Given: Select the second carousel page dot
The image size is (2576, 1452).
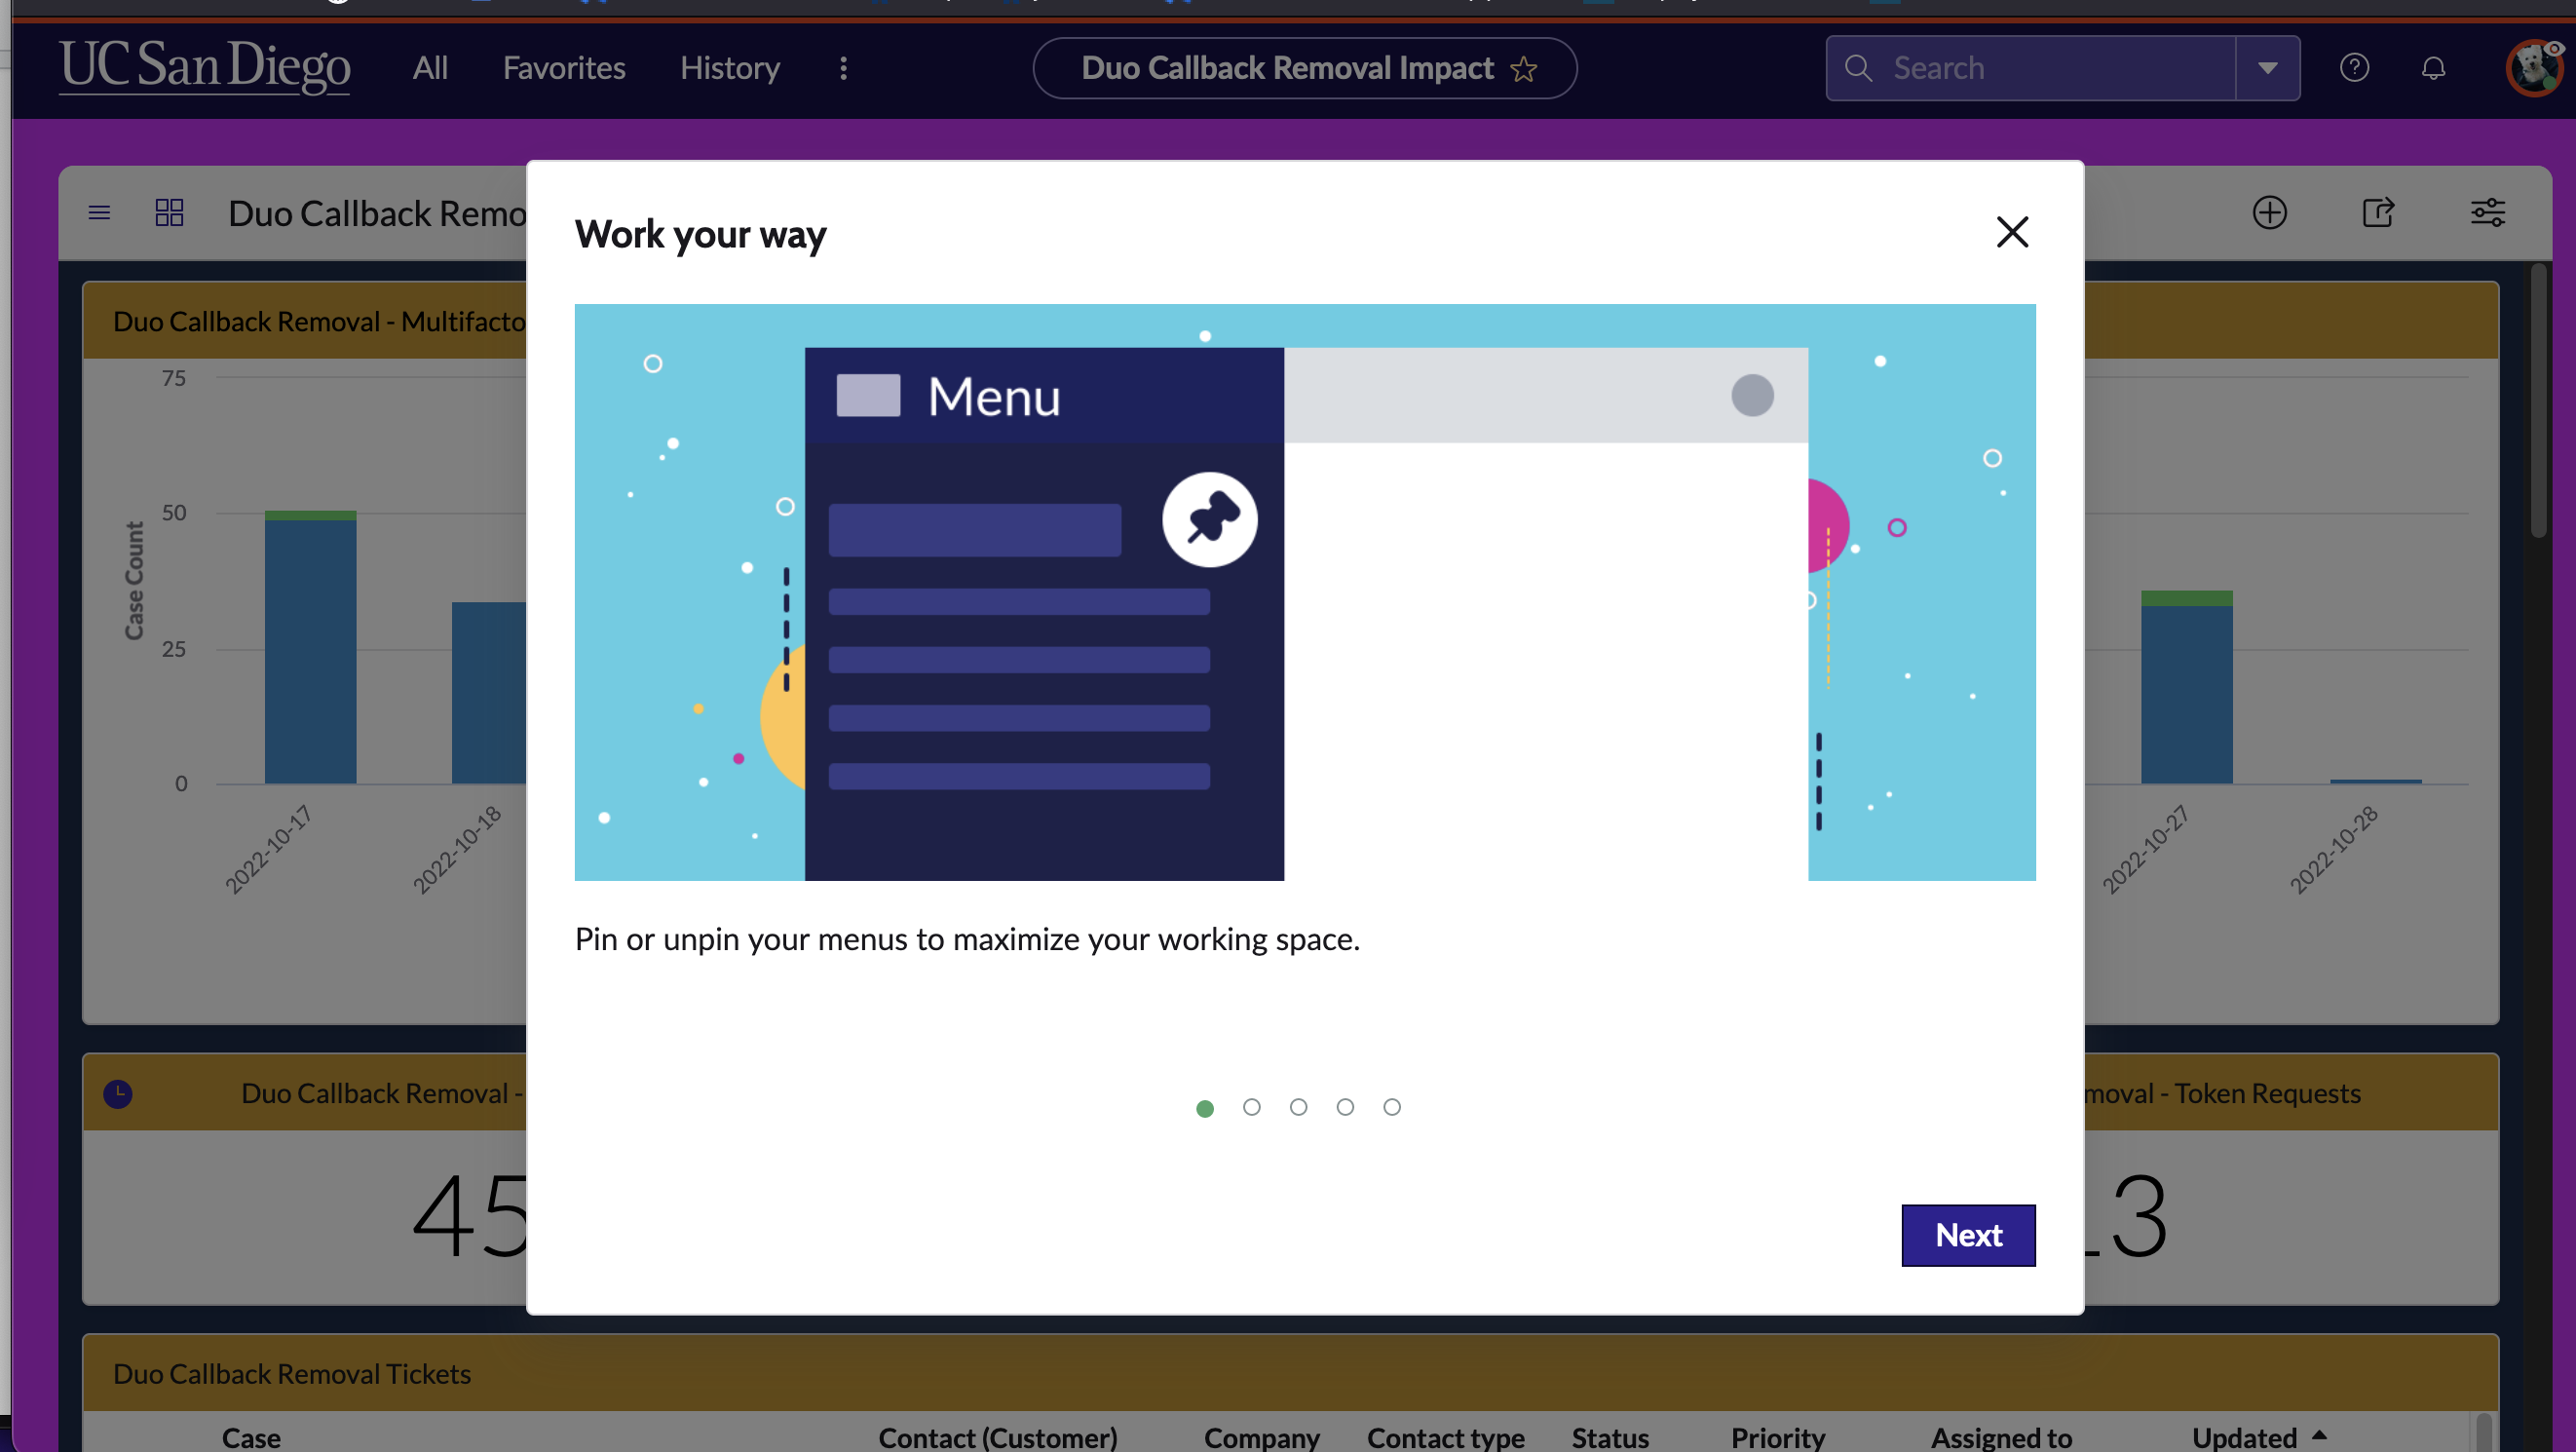Looking at the screenshot, I should [x=1251, y=1107].
